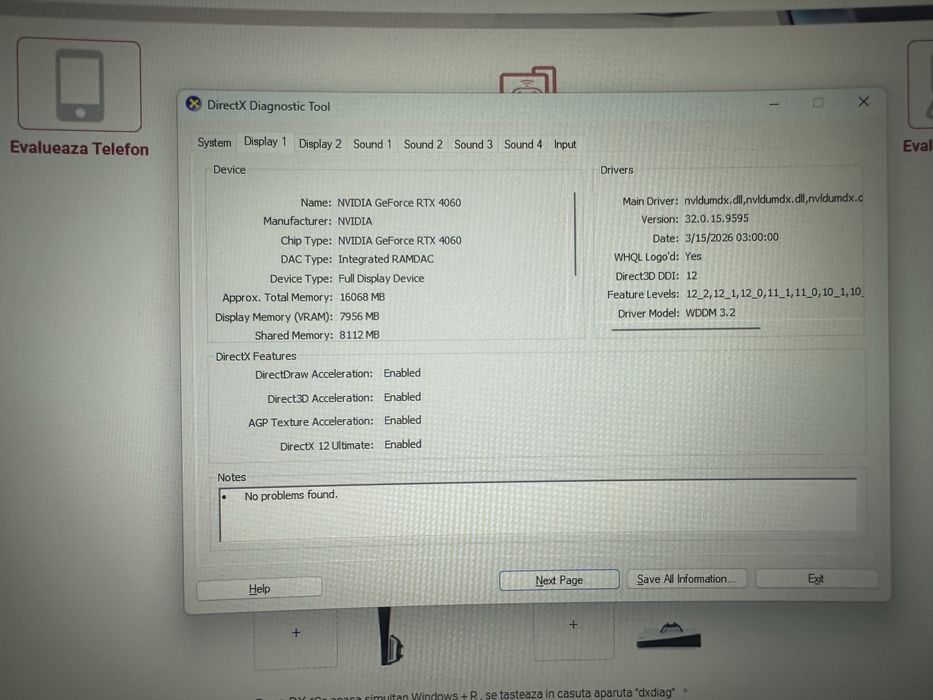This screenshot has width=933, height=700.
Task: Click the black flat console image
Action: click(x=669, y=636)
